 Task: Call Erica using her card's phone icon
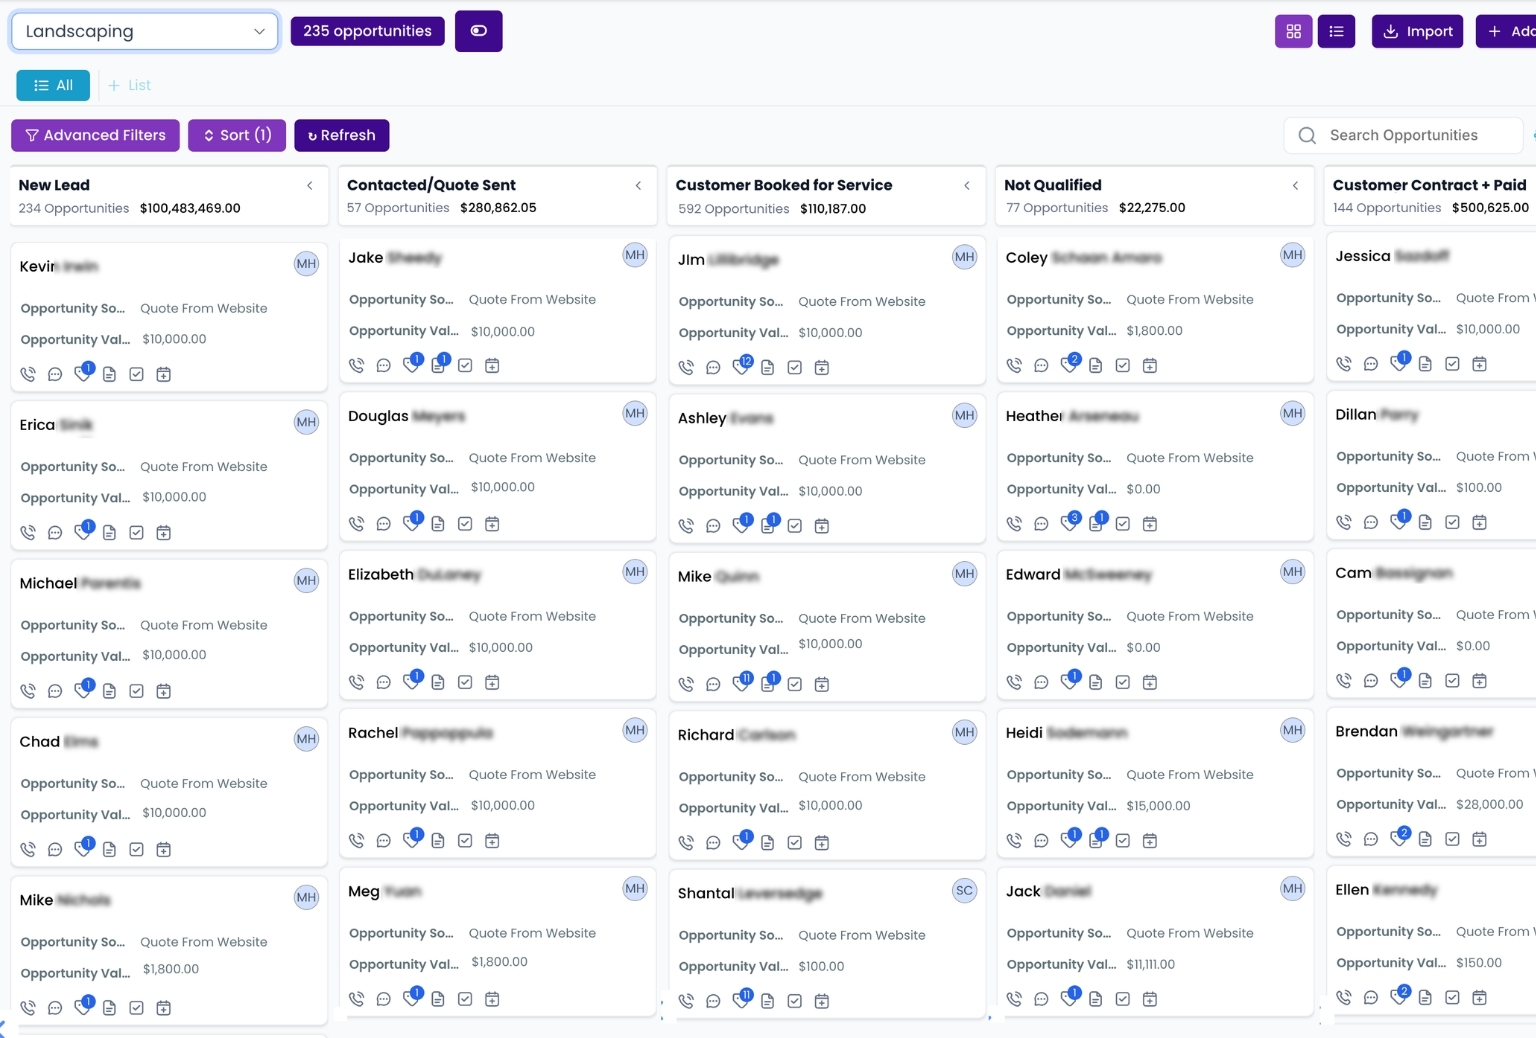28,532
